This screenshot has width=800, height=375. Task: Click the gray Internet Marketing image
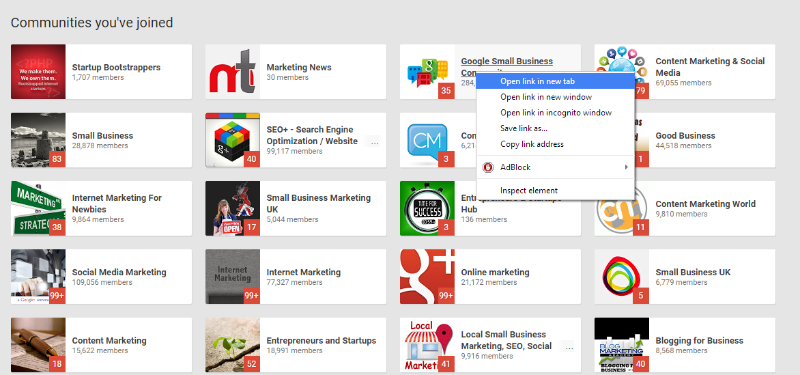[x=232, y=277]
